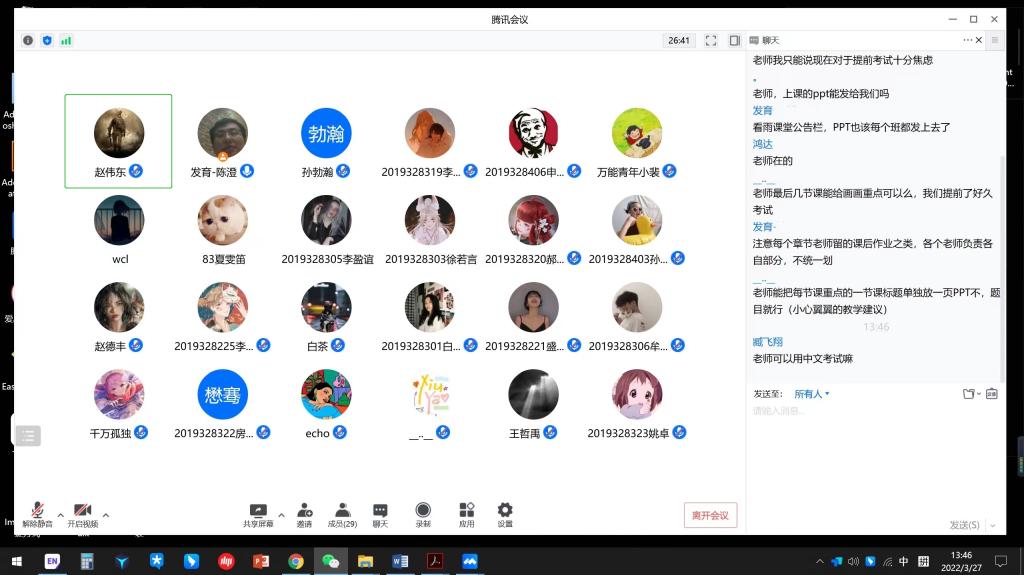Click the 发送(S) send button

click(968, 525)
